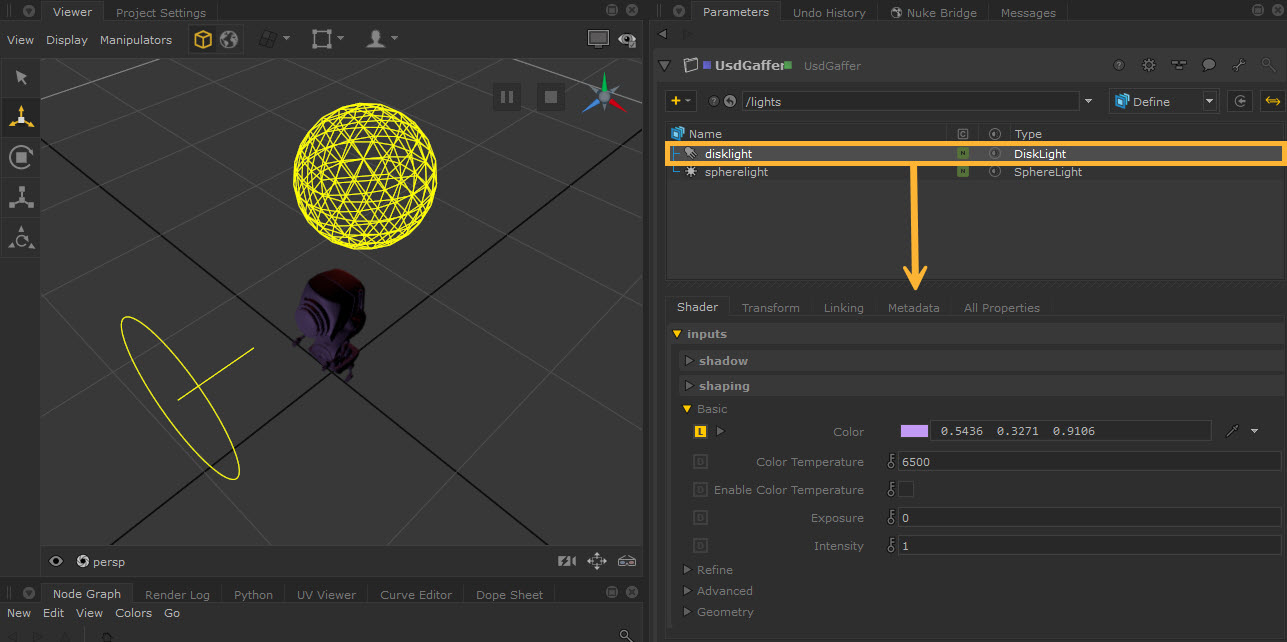Screen dimensions: 1287x642
Task: Click the eyedropper icon beside Color values
Action: pos(1232,431)
